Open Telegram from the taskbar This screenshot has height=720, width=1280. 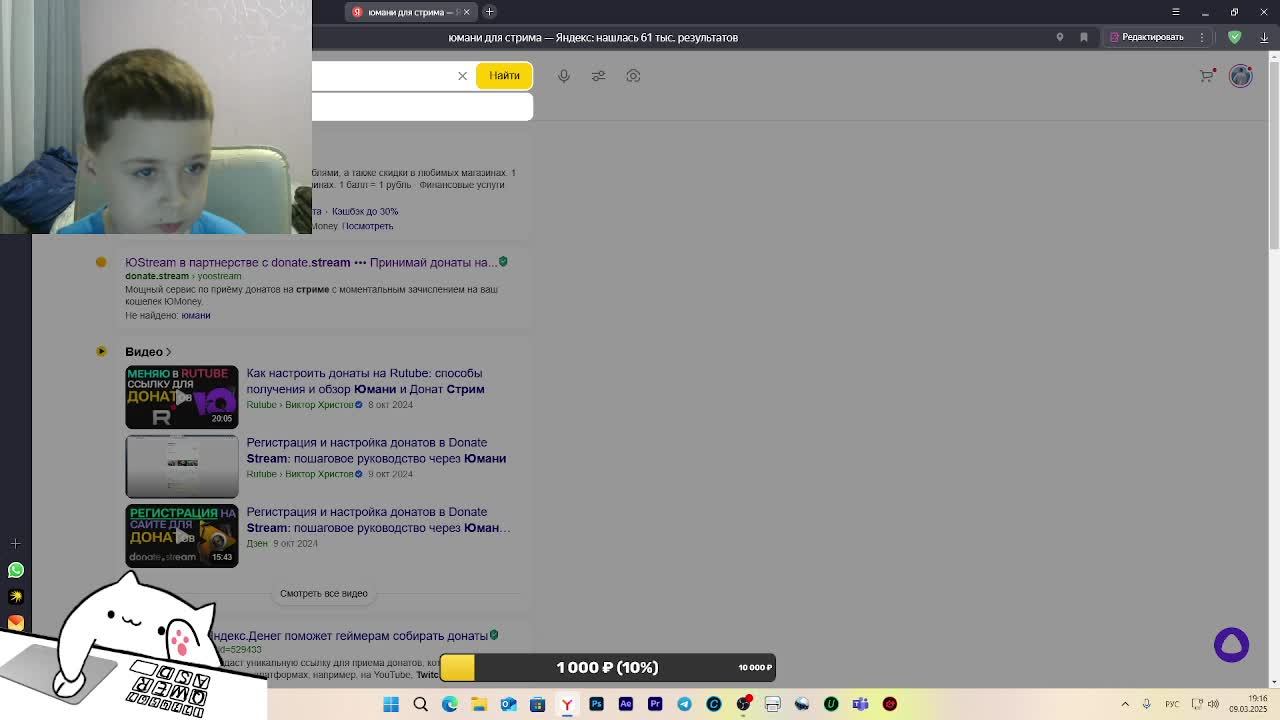[684, 704]
